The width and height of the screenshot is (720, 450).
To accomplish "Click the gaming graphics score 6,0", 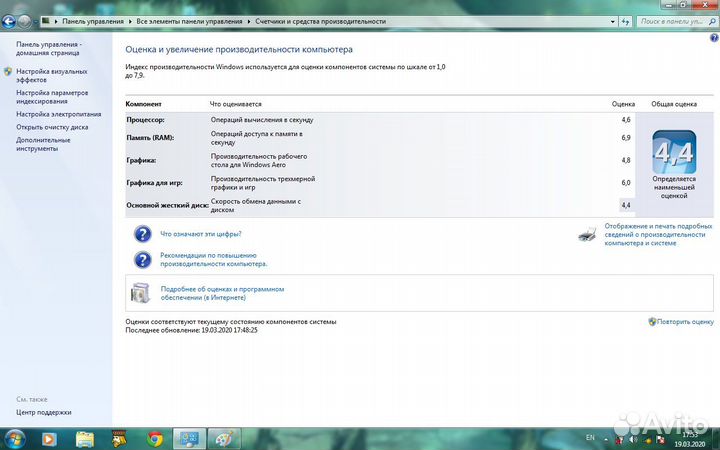I will 626,183.
